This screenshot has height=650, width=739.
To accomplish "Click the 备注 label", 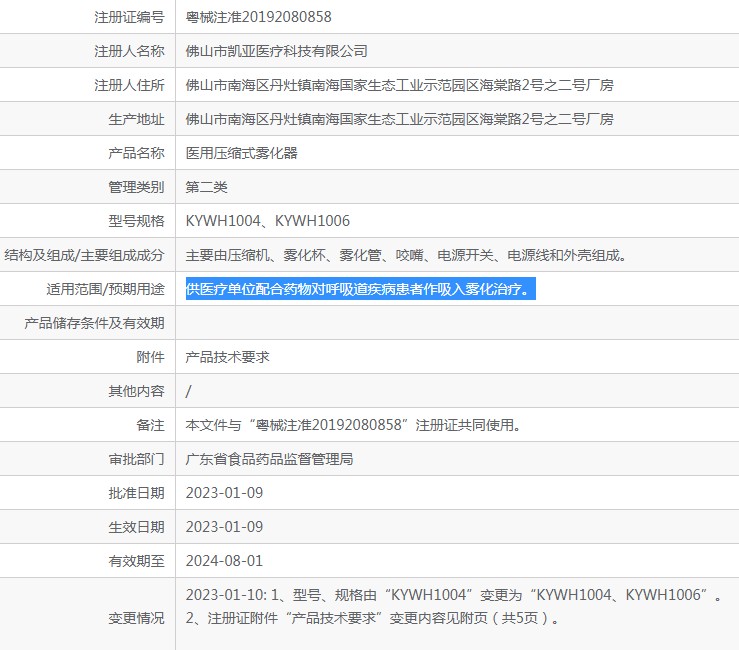I will (x=150, y=425).
